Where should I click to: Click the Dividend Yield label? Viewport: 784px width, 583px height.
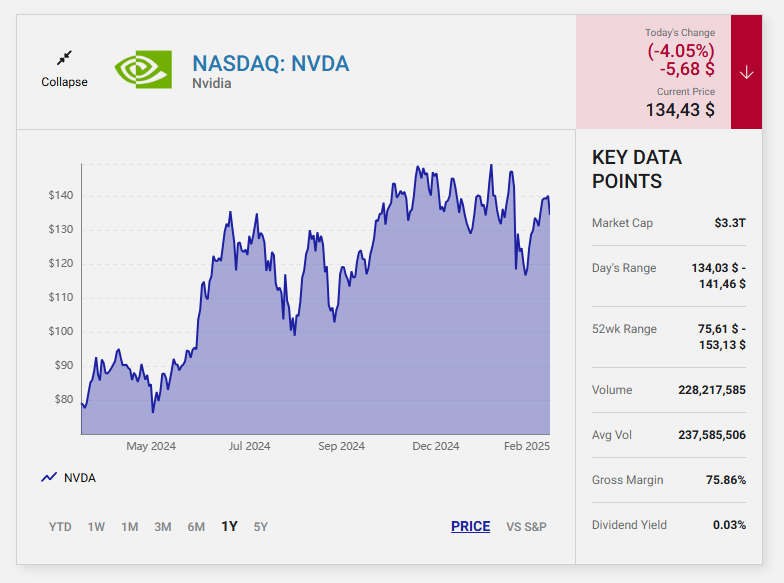[629, 525]
